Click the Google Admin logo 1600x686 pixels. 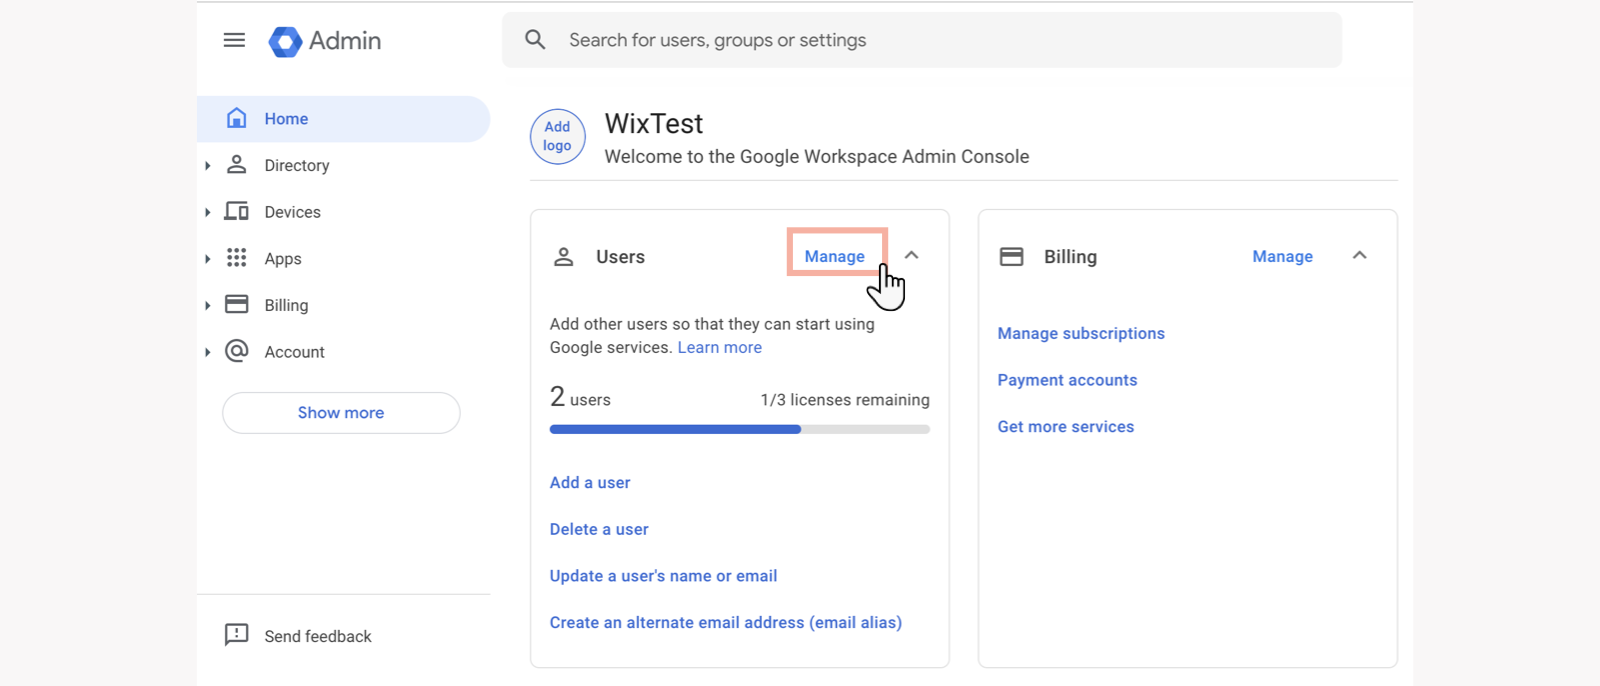325,41
